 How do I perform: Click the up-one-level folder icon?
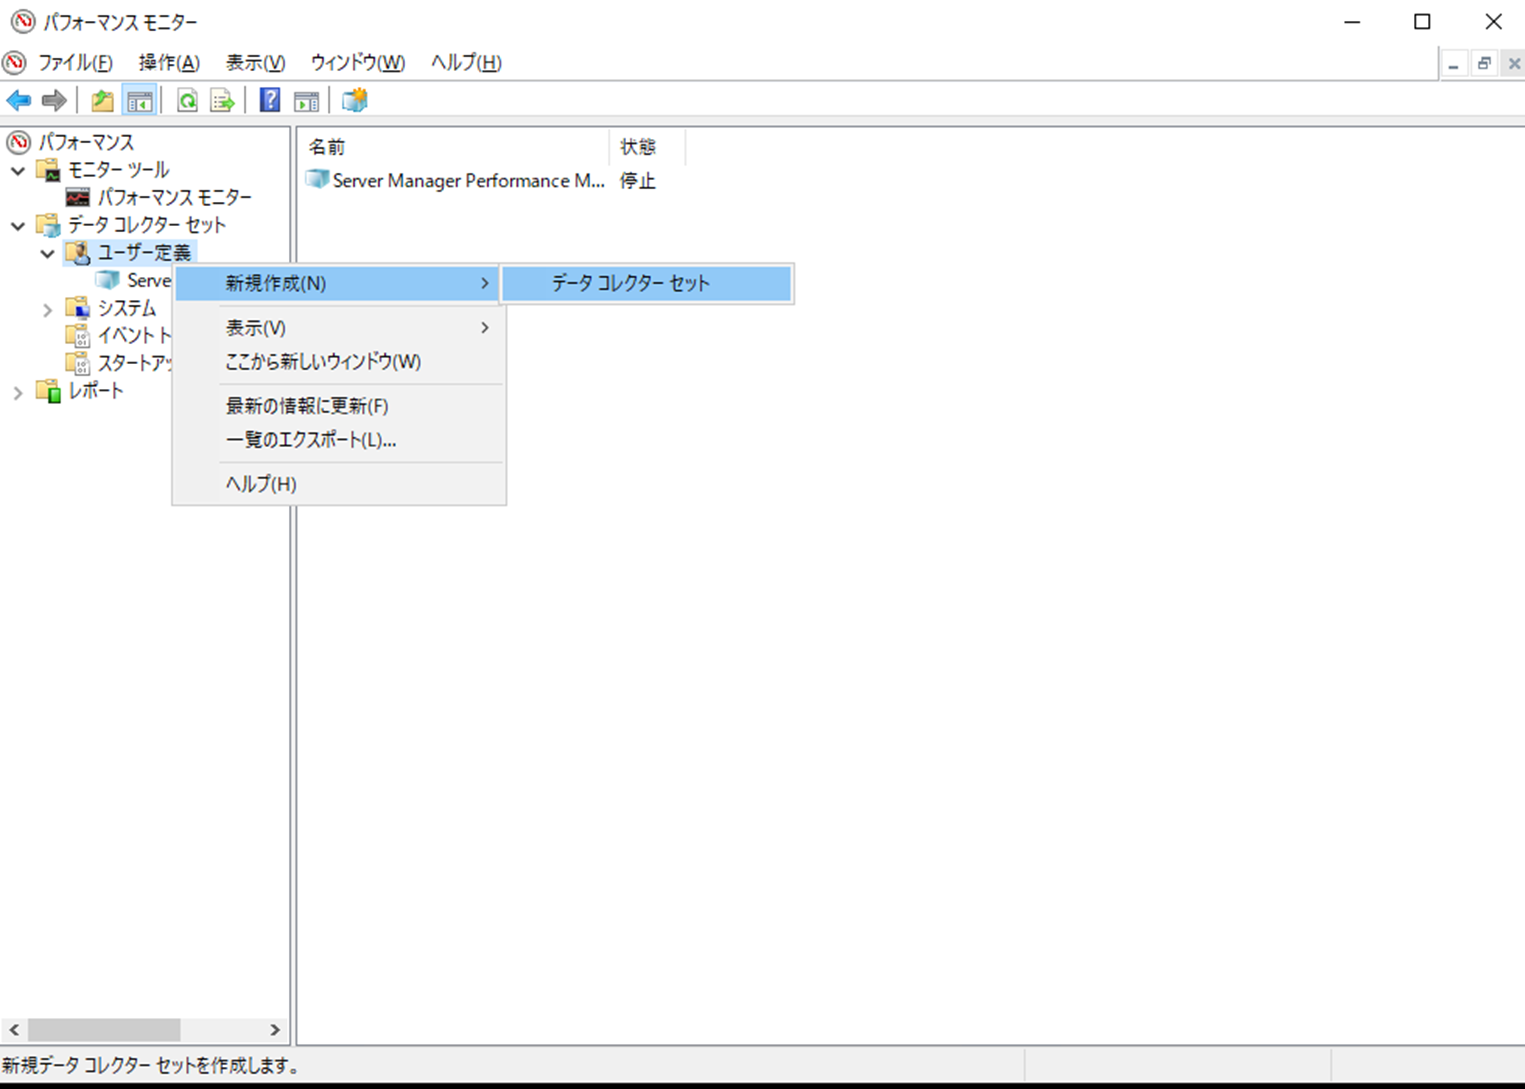[x=102, y=100]
